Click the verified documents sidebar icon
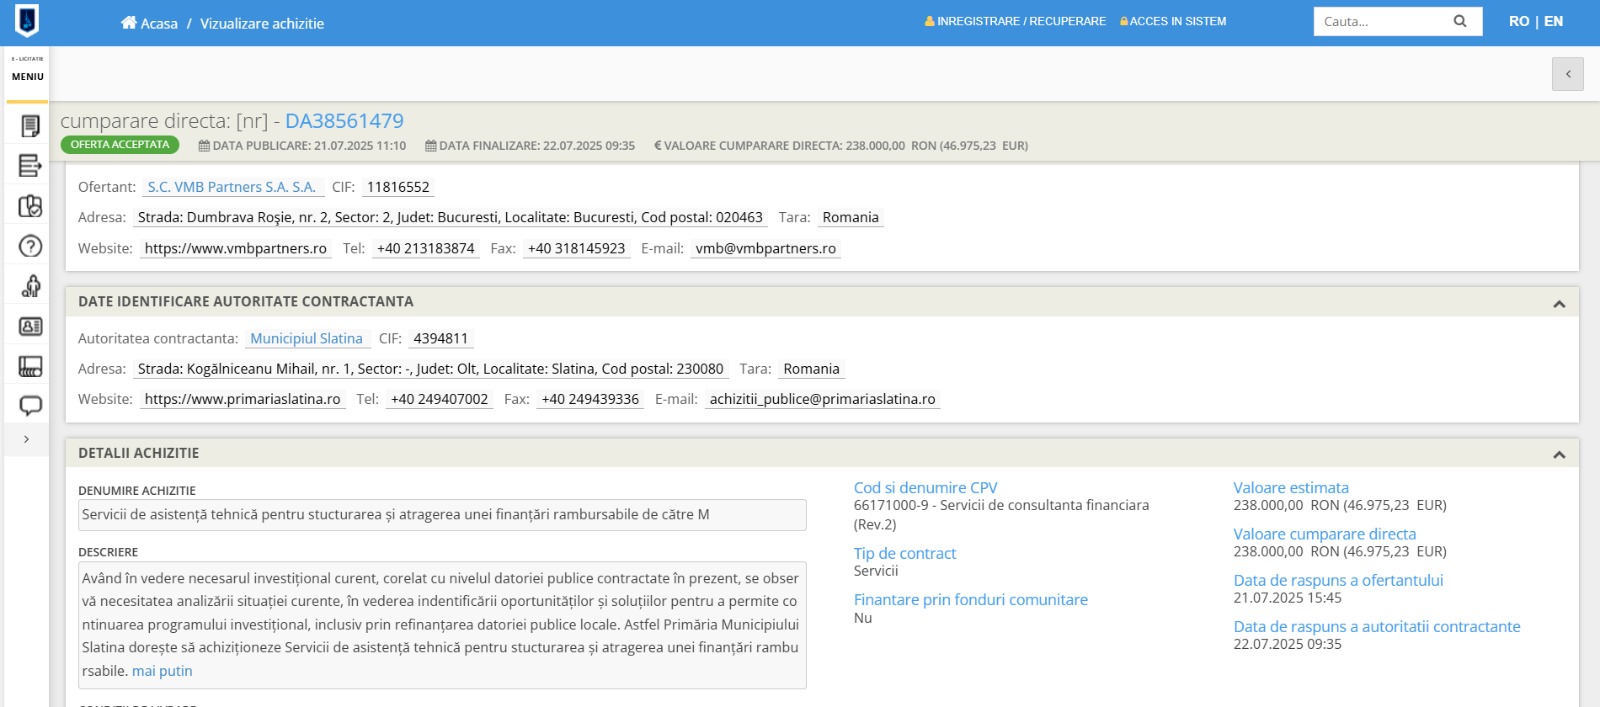Viewport: 1600px width, 707px height. coord(30,206)
